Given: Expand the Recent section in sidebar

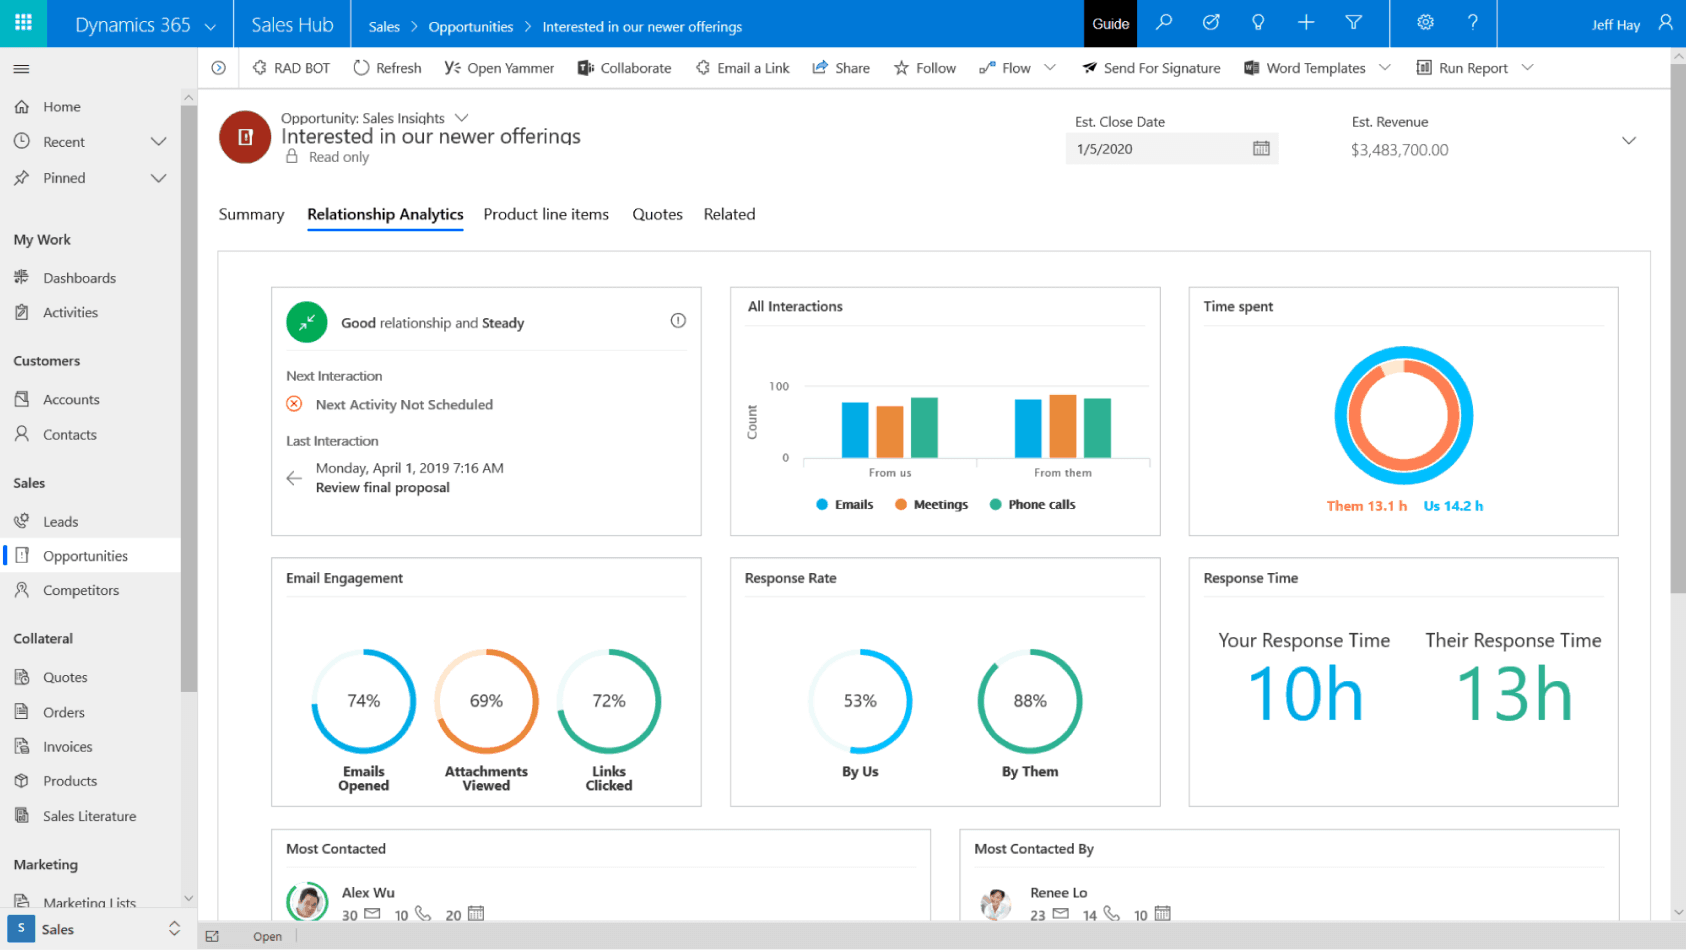Looking at the screenshot, I should click(158, 142).
